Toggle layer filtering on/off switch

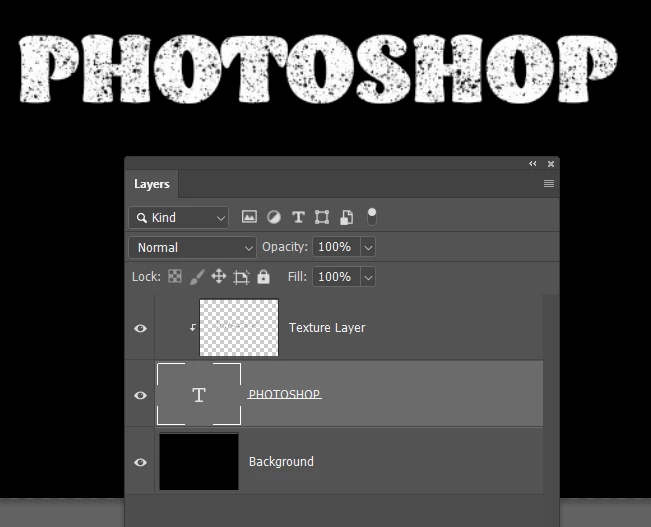click(x=372, y=217)
